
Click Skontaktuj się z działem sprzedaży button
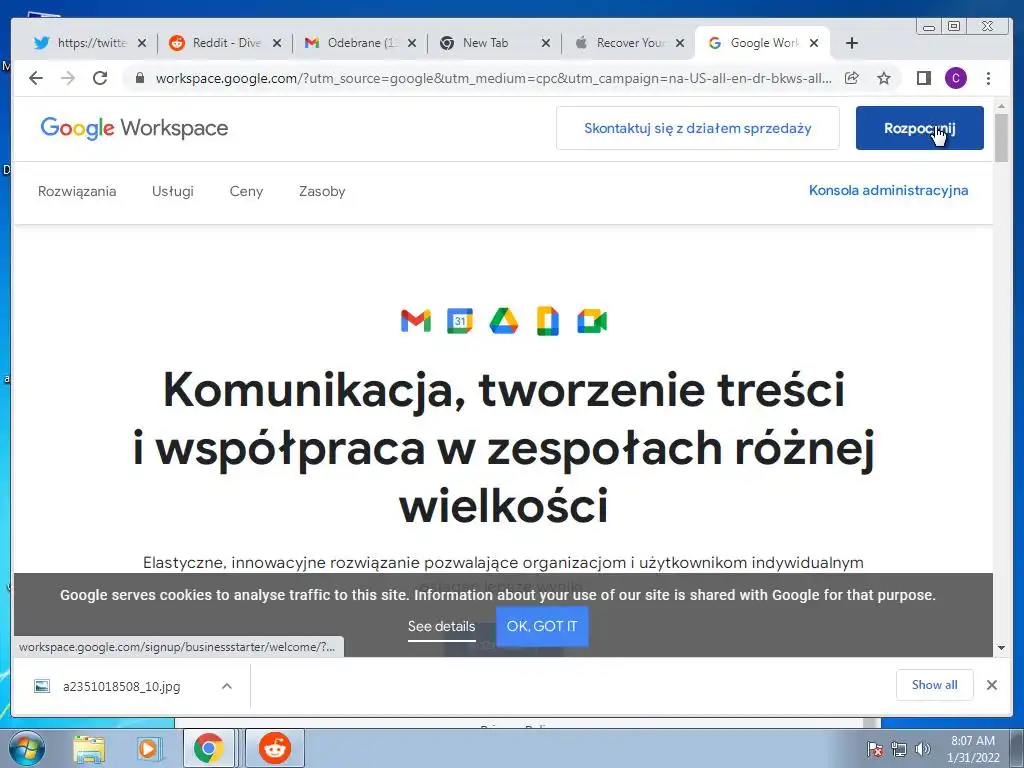tap(697, 128)
